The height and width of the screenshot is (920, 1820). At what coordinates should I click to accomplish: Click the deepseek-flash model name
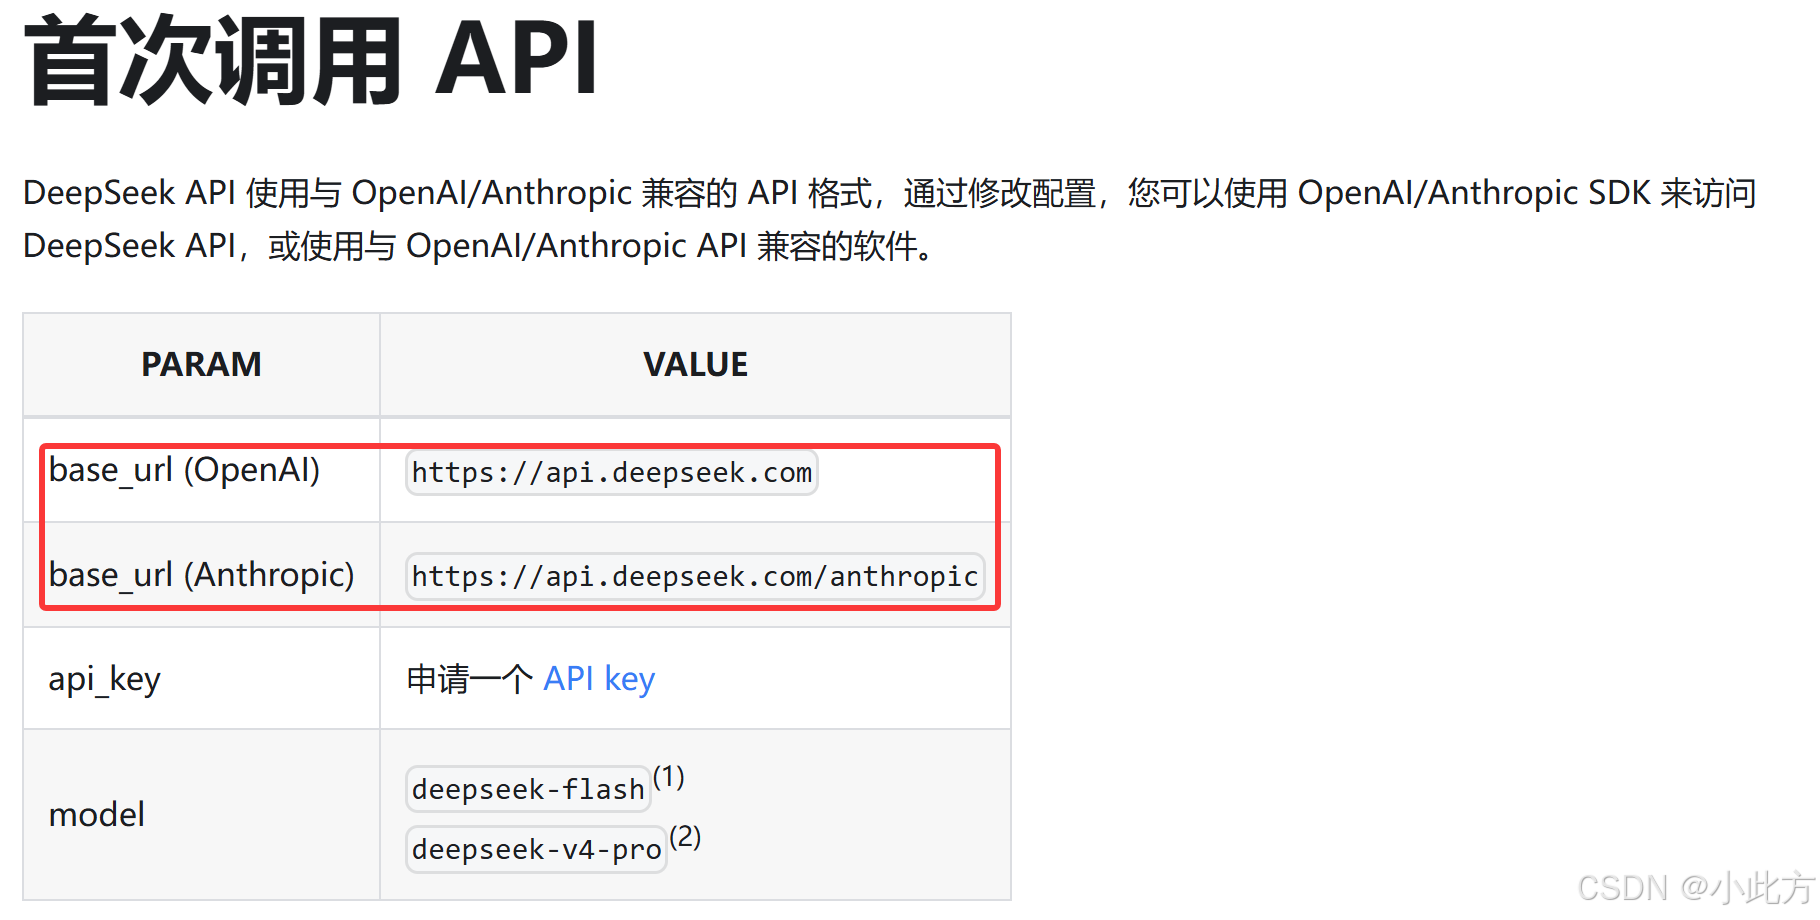pos(528,789)
